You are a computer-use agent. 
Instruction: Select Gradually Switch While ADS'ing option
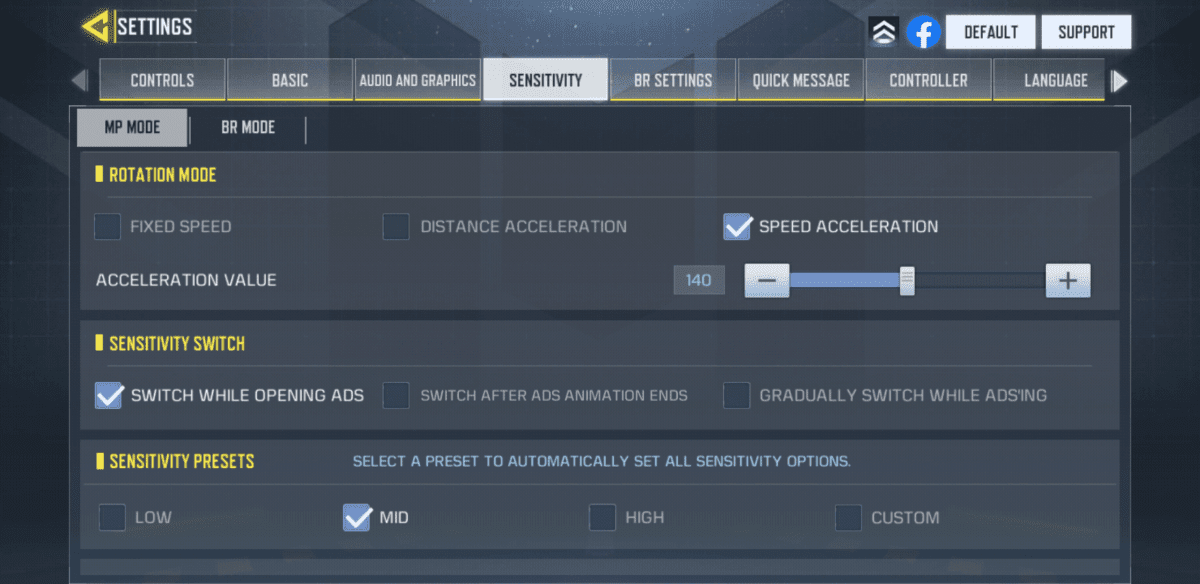pos(737,395)
